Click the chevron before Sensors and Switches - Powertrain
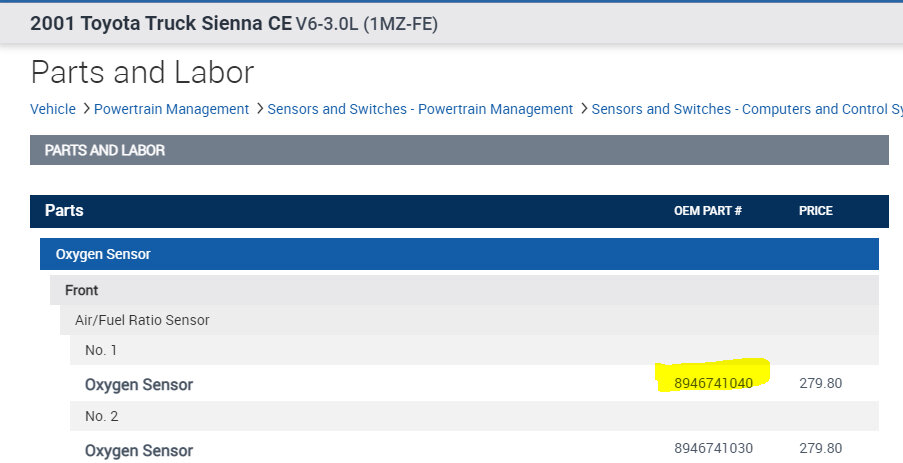Screen dimensions: 903x463 point(259,108)
